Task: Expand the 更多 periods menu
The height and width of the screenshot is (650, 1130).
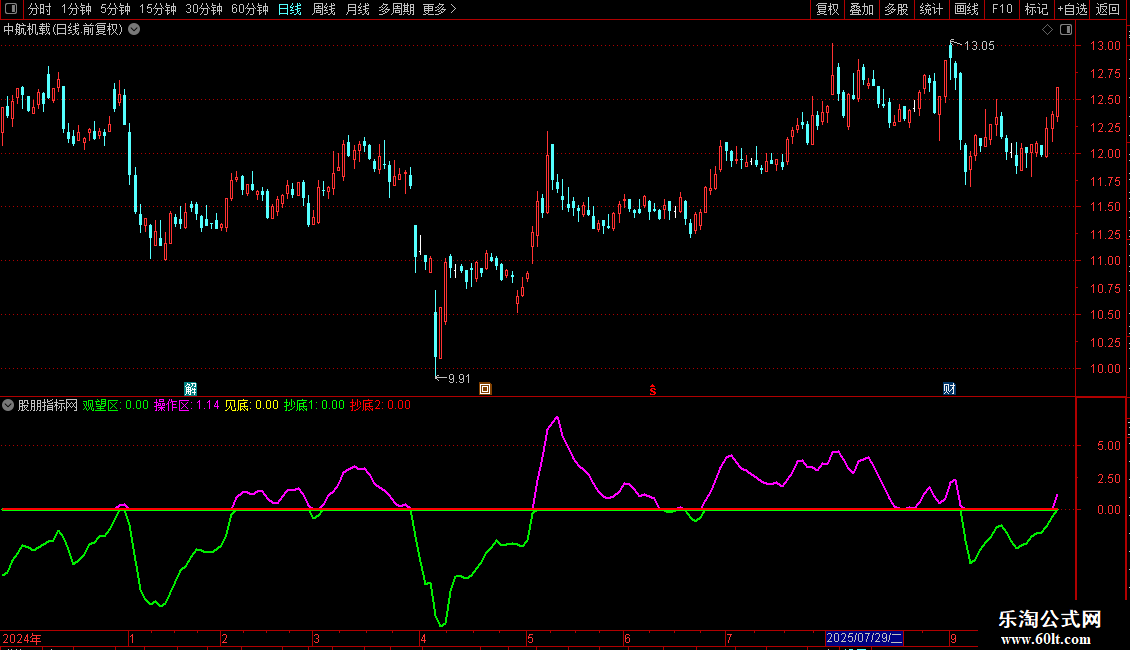Action: tap(439, 9)
